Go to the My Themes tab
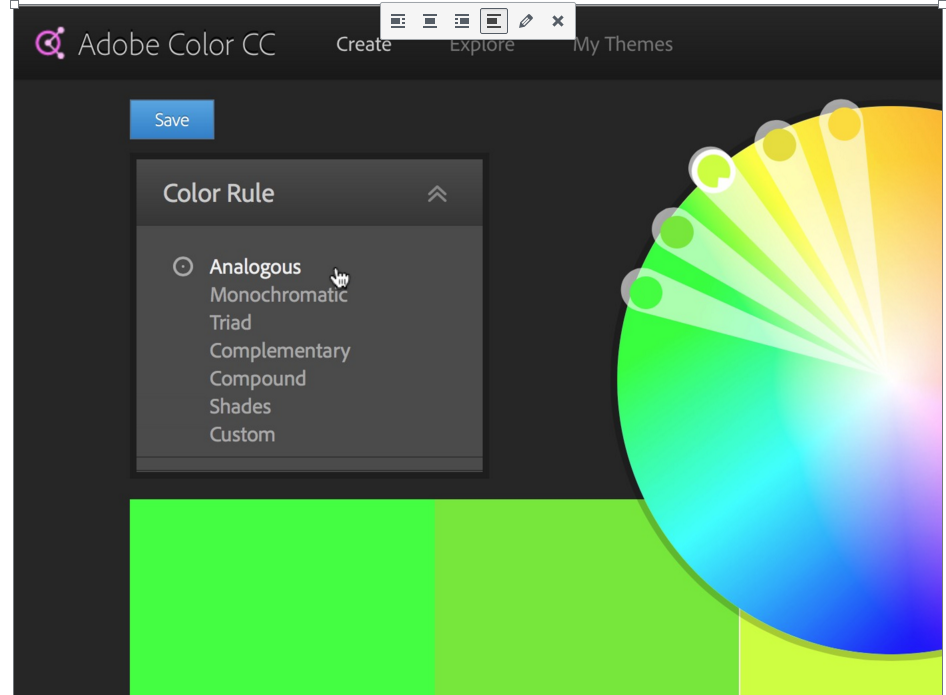The width and height of the screenshot is (946, 695). pos(622,45)
